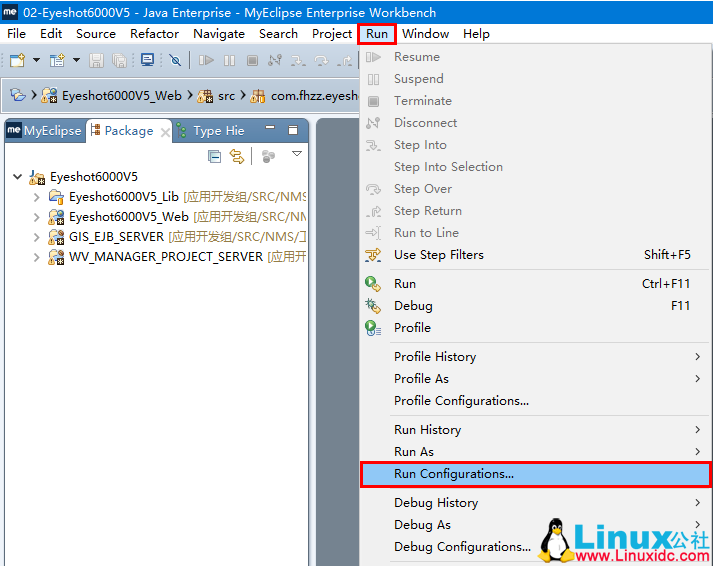
Task: Minimize the Package explorer view panel
Action: point(270,128)
